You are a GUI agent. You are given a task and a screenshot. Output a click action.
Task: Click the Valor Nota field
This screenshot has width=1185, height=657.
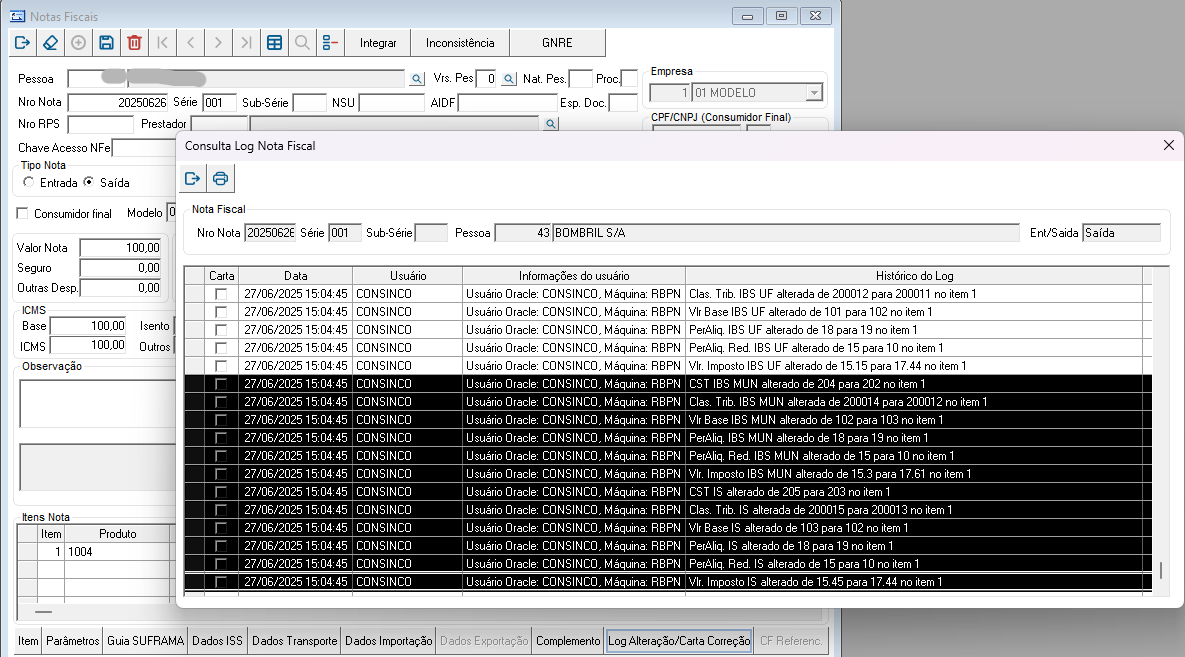coord(120,248)
